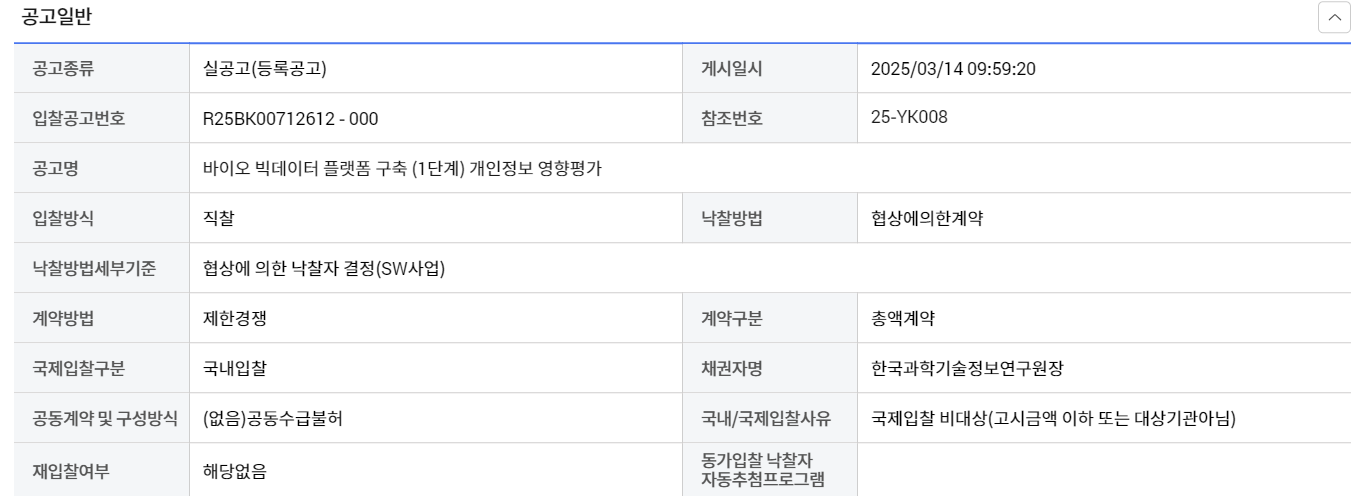Select the 제한경쟁 value
This screenshot has height=496, width=1352.
click(x=234, y=319)
